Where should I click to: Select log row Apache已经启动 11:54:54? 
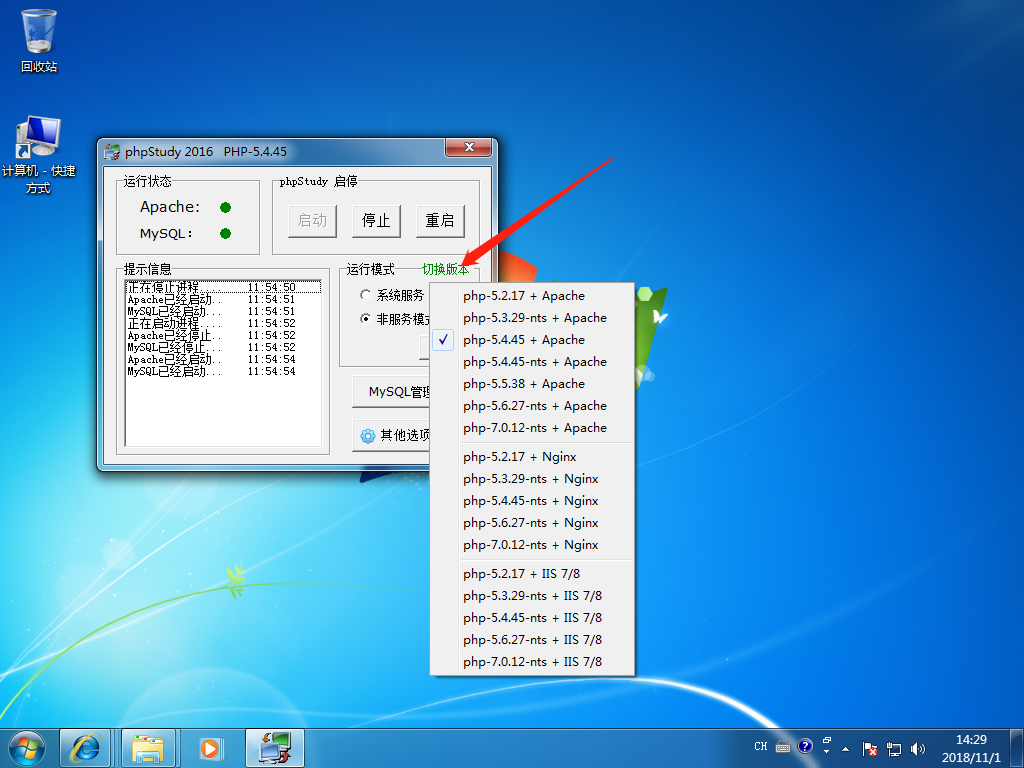(223, 359)
